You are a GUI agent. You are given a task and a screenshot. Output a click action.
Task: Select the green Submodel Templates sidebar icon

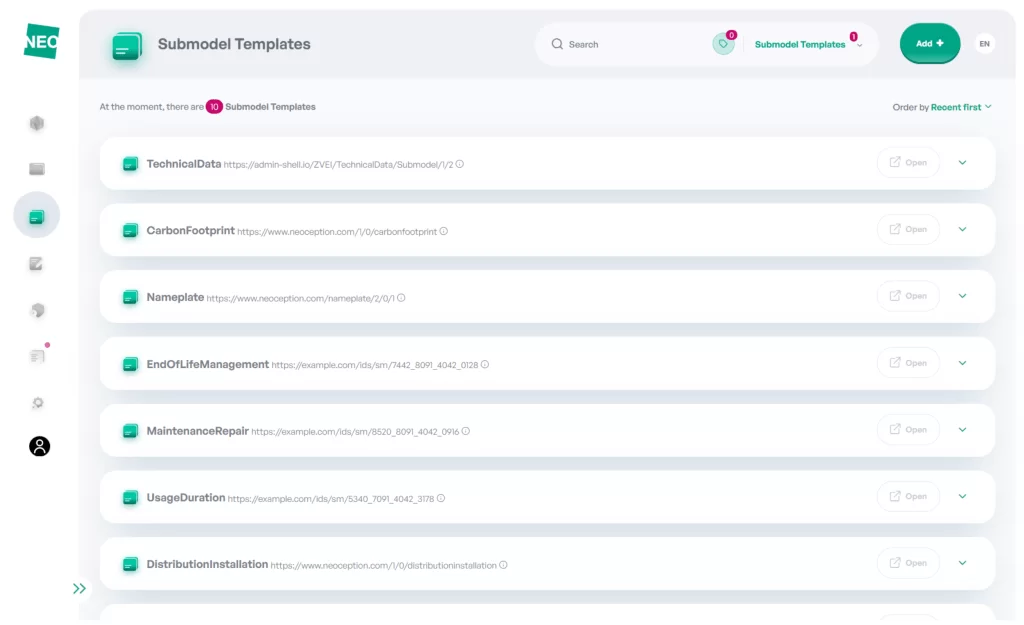tap(37, 216)
